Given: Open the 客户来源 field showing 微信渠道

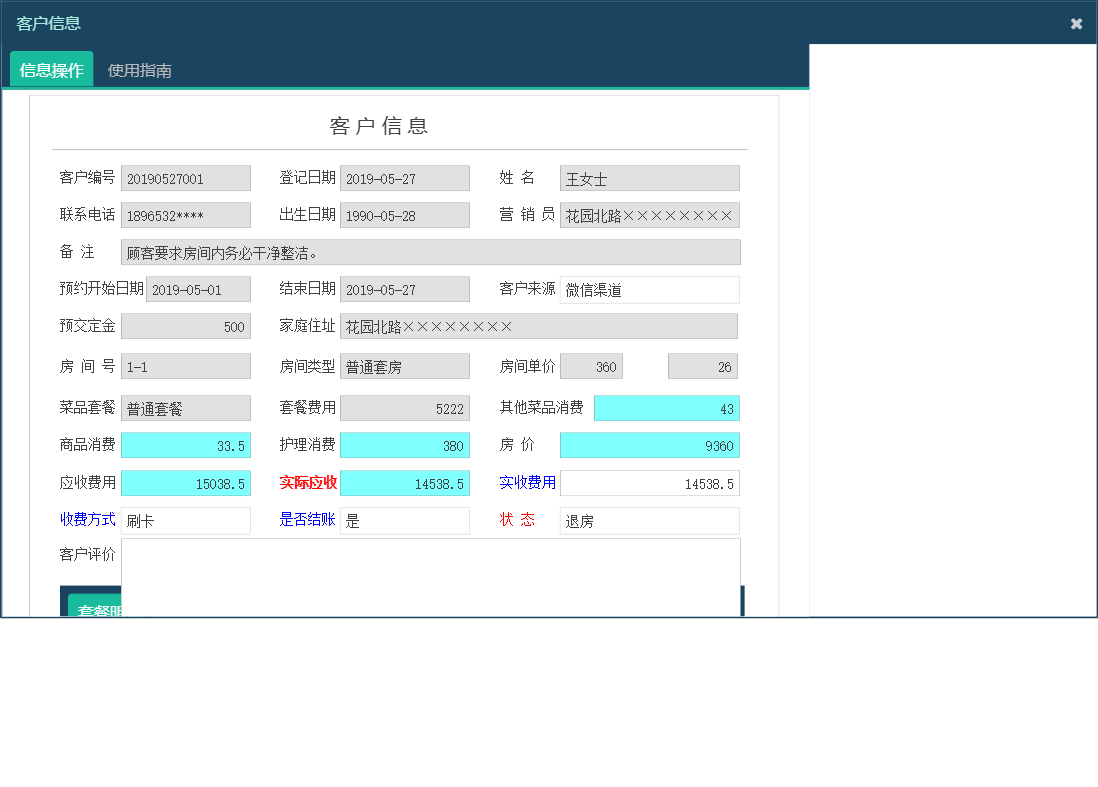Looking at the screenshot, I should pyautogui.click(x=649, y=289).
